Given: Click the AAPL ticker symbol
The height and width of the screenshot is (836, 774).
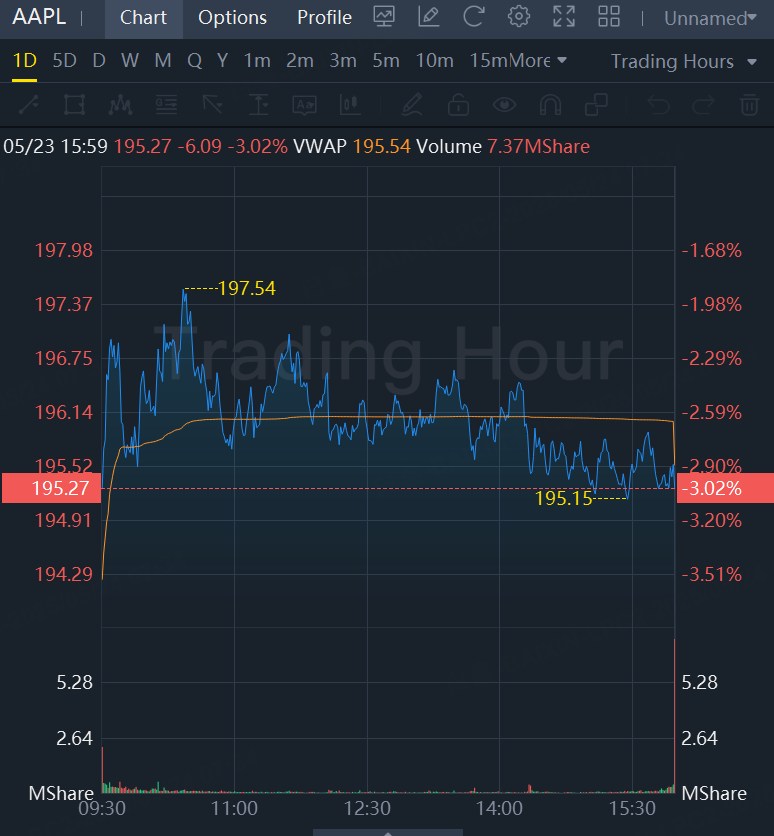Looking at the screenshot, I should [39, 17].
